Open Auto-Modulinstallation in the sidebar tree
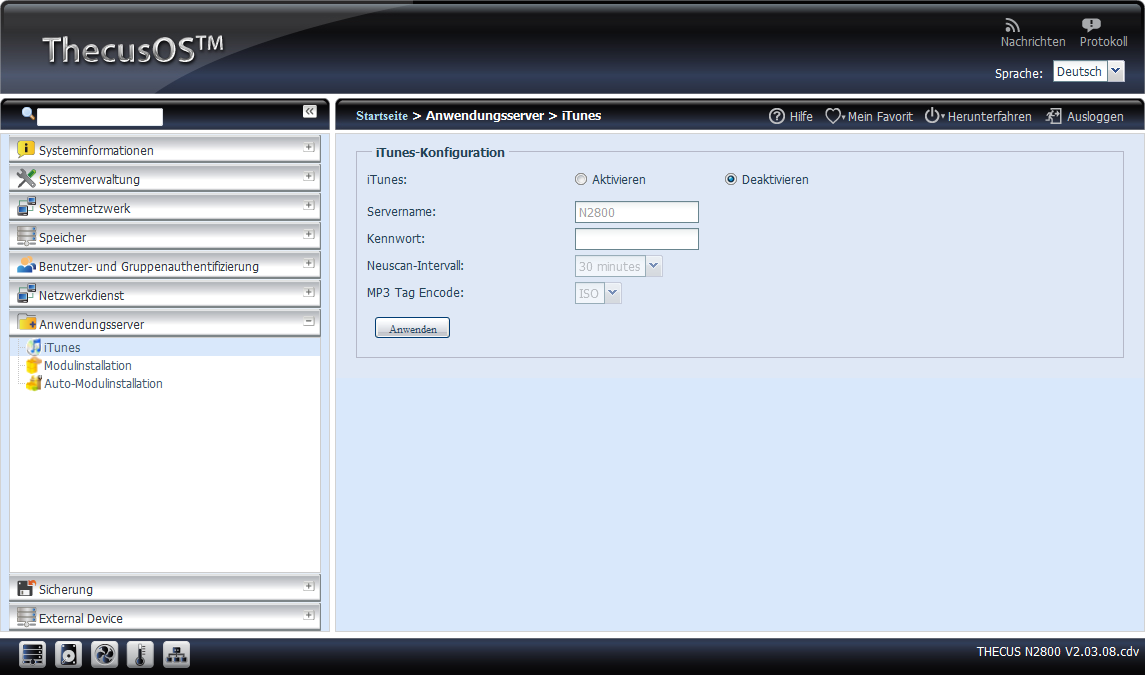 pyautogui.click(x=103, y=384)
